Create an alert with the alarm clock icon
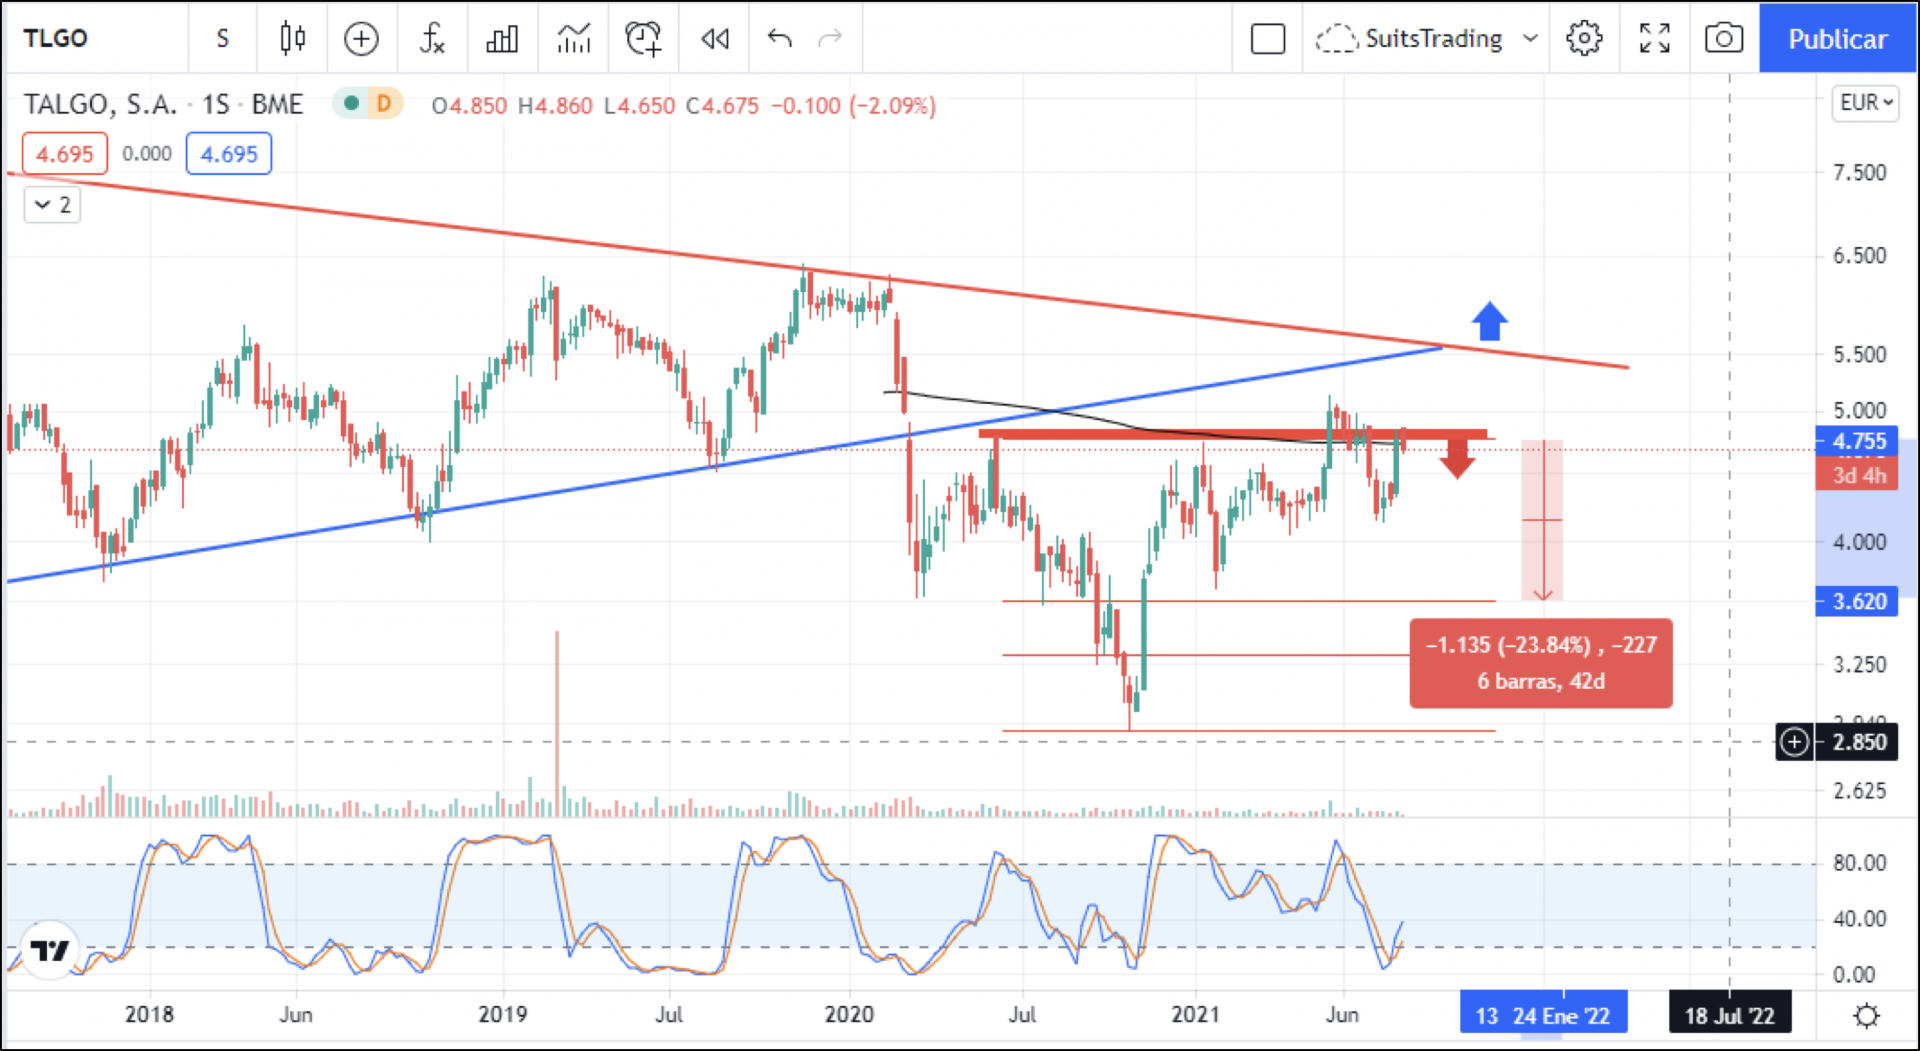The height and width of the screenshot is (1051, 1920). (643, 39)
